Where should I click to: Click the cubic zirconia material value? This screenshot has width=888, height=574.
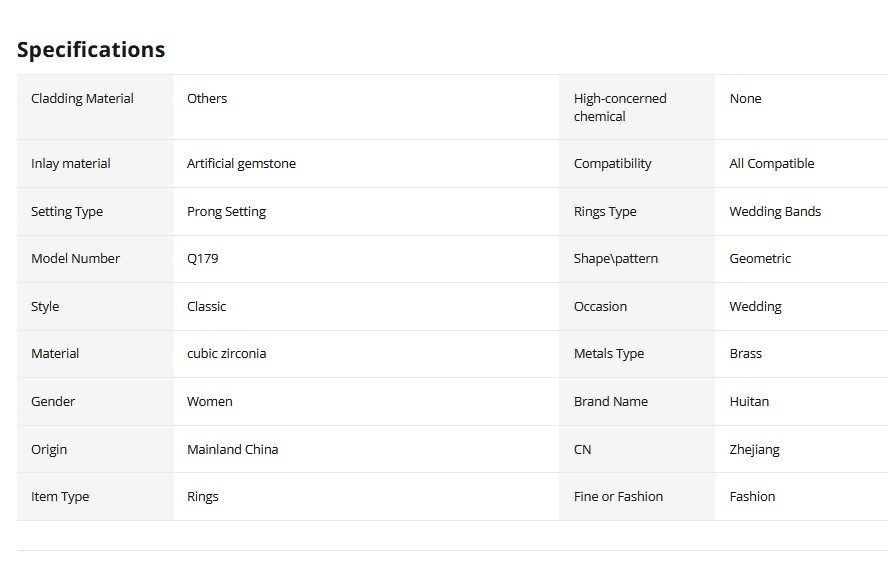[x=227, y=353]
